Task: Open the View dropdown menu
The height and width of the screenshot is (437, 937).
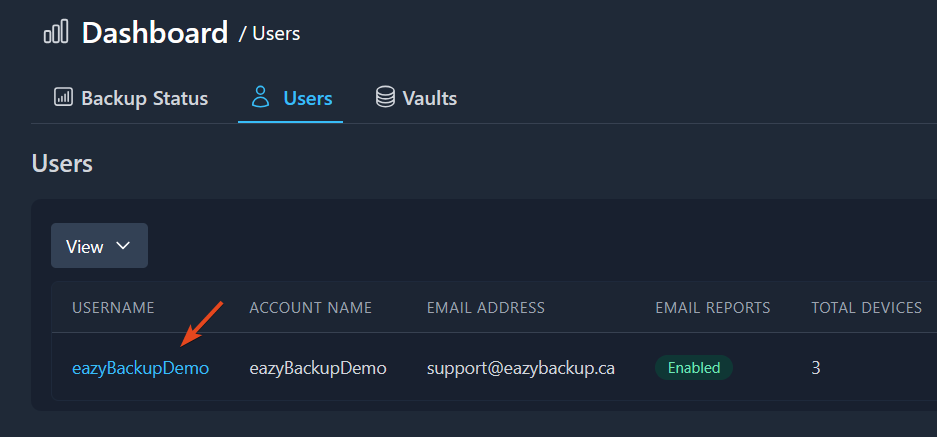Action: [x=99, y=246]
